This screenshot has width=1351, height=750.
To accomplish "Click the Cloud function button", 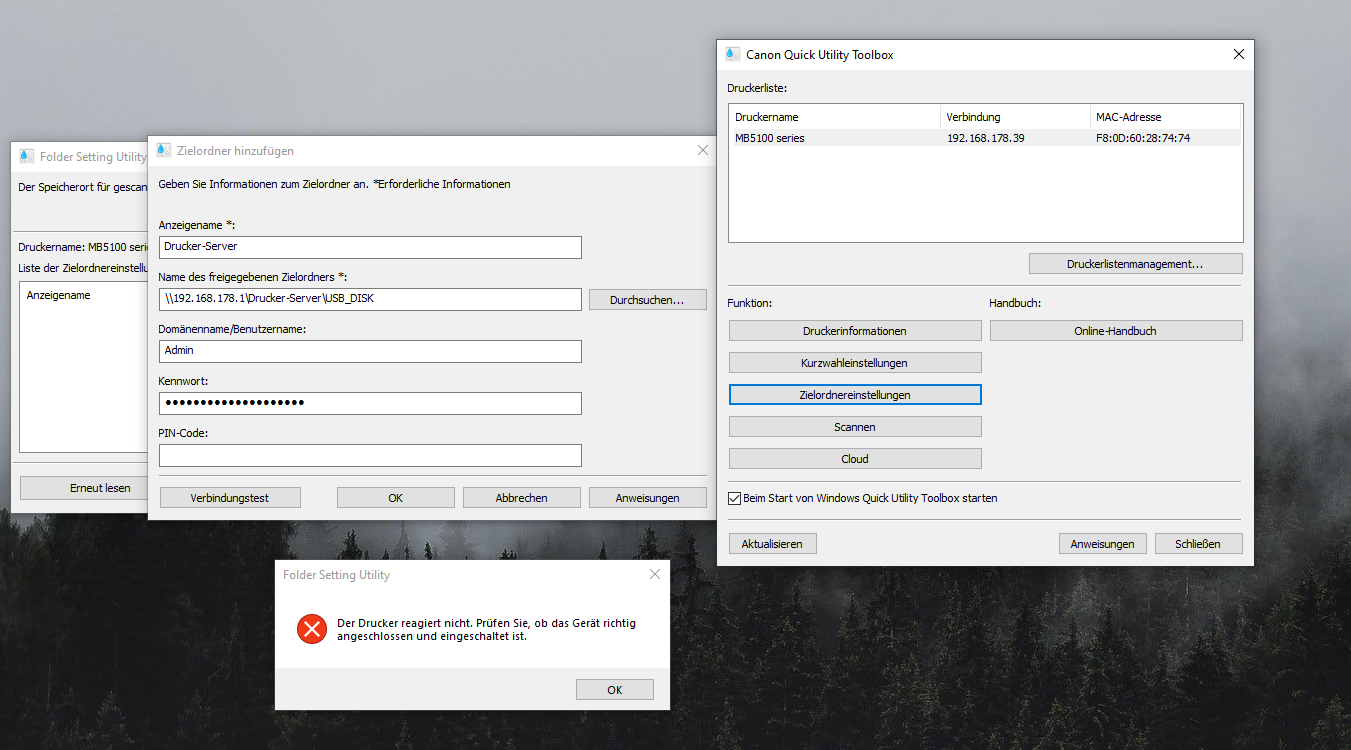I will click(855, 459).
